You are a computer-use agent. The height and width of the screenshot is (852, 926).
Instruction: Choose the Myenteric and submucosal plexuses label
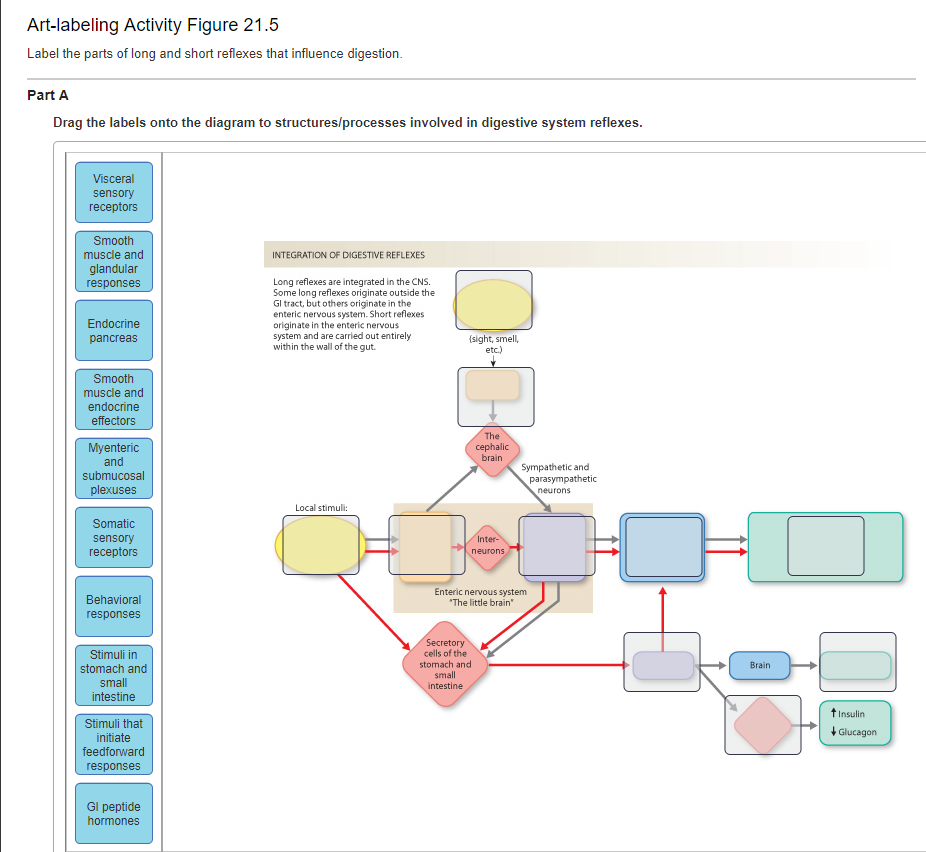(x=113, y=468)
